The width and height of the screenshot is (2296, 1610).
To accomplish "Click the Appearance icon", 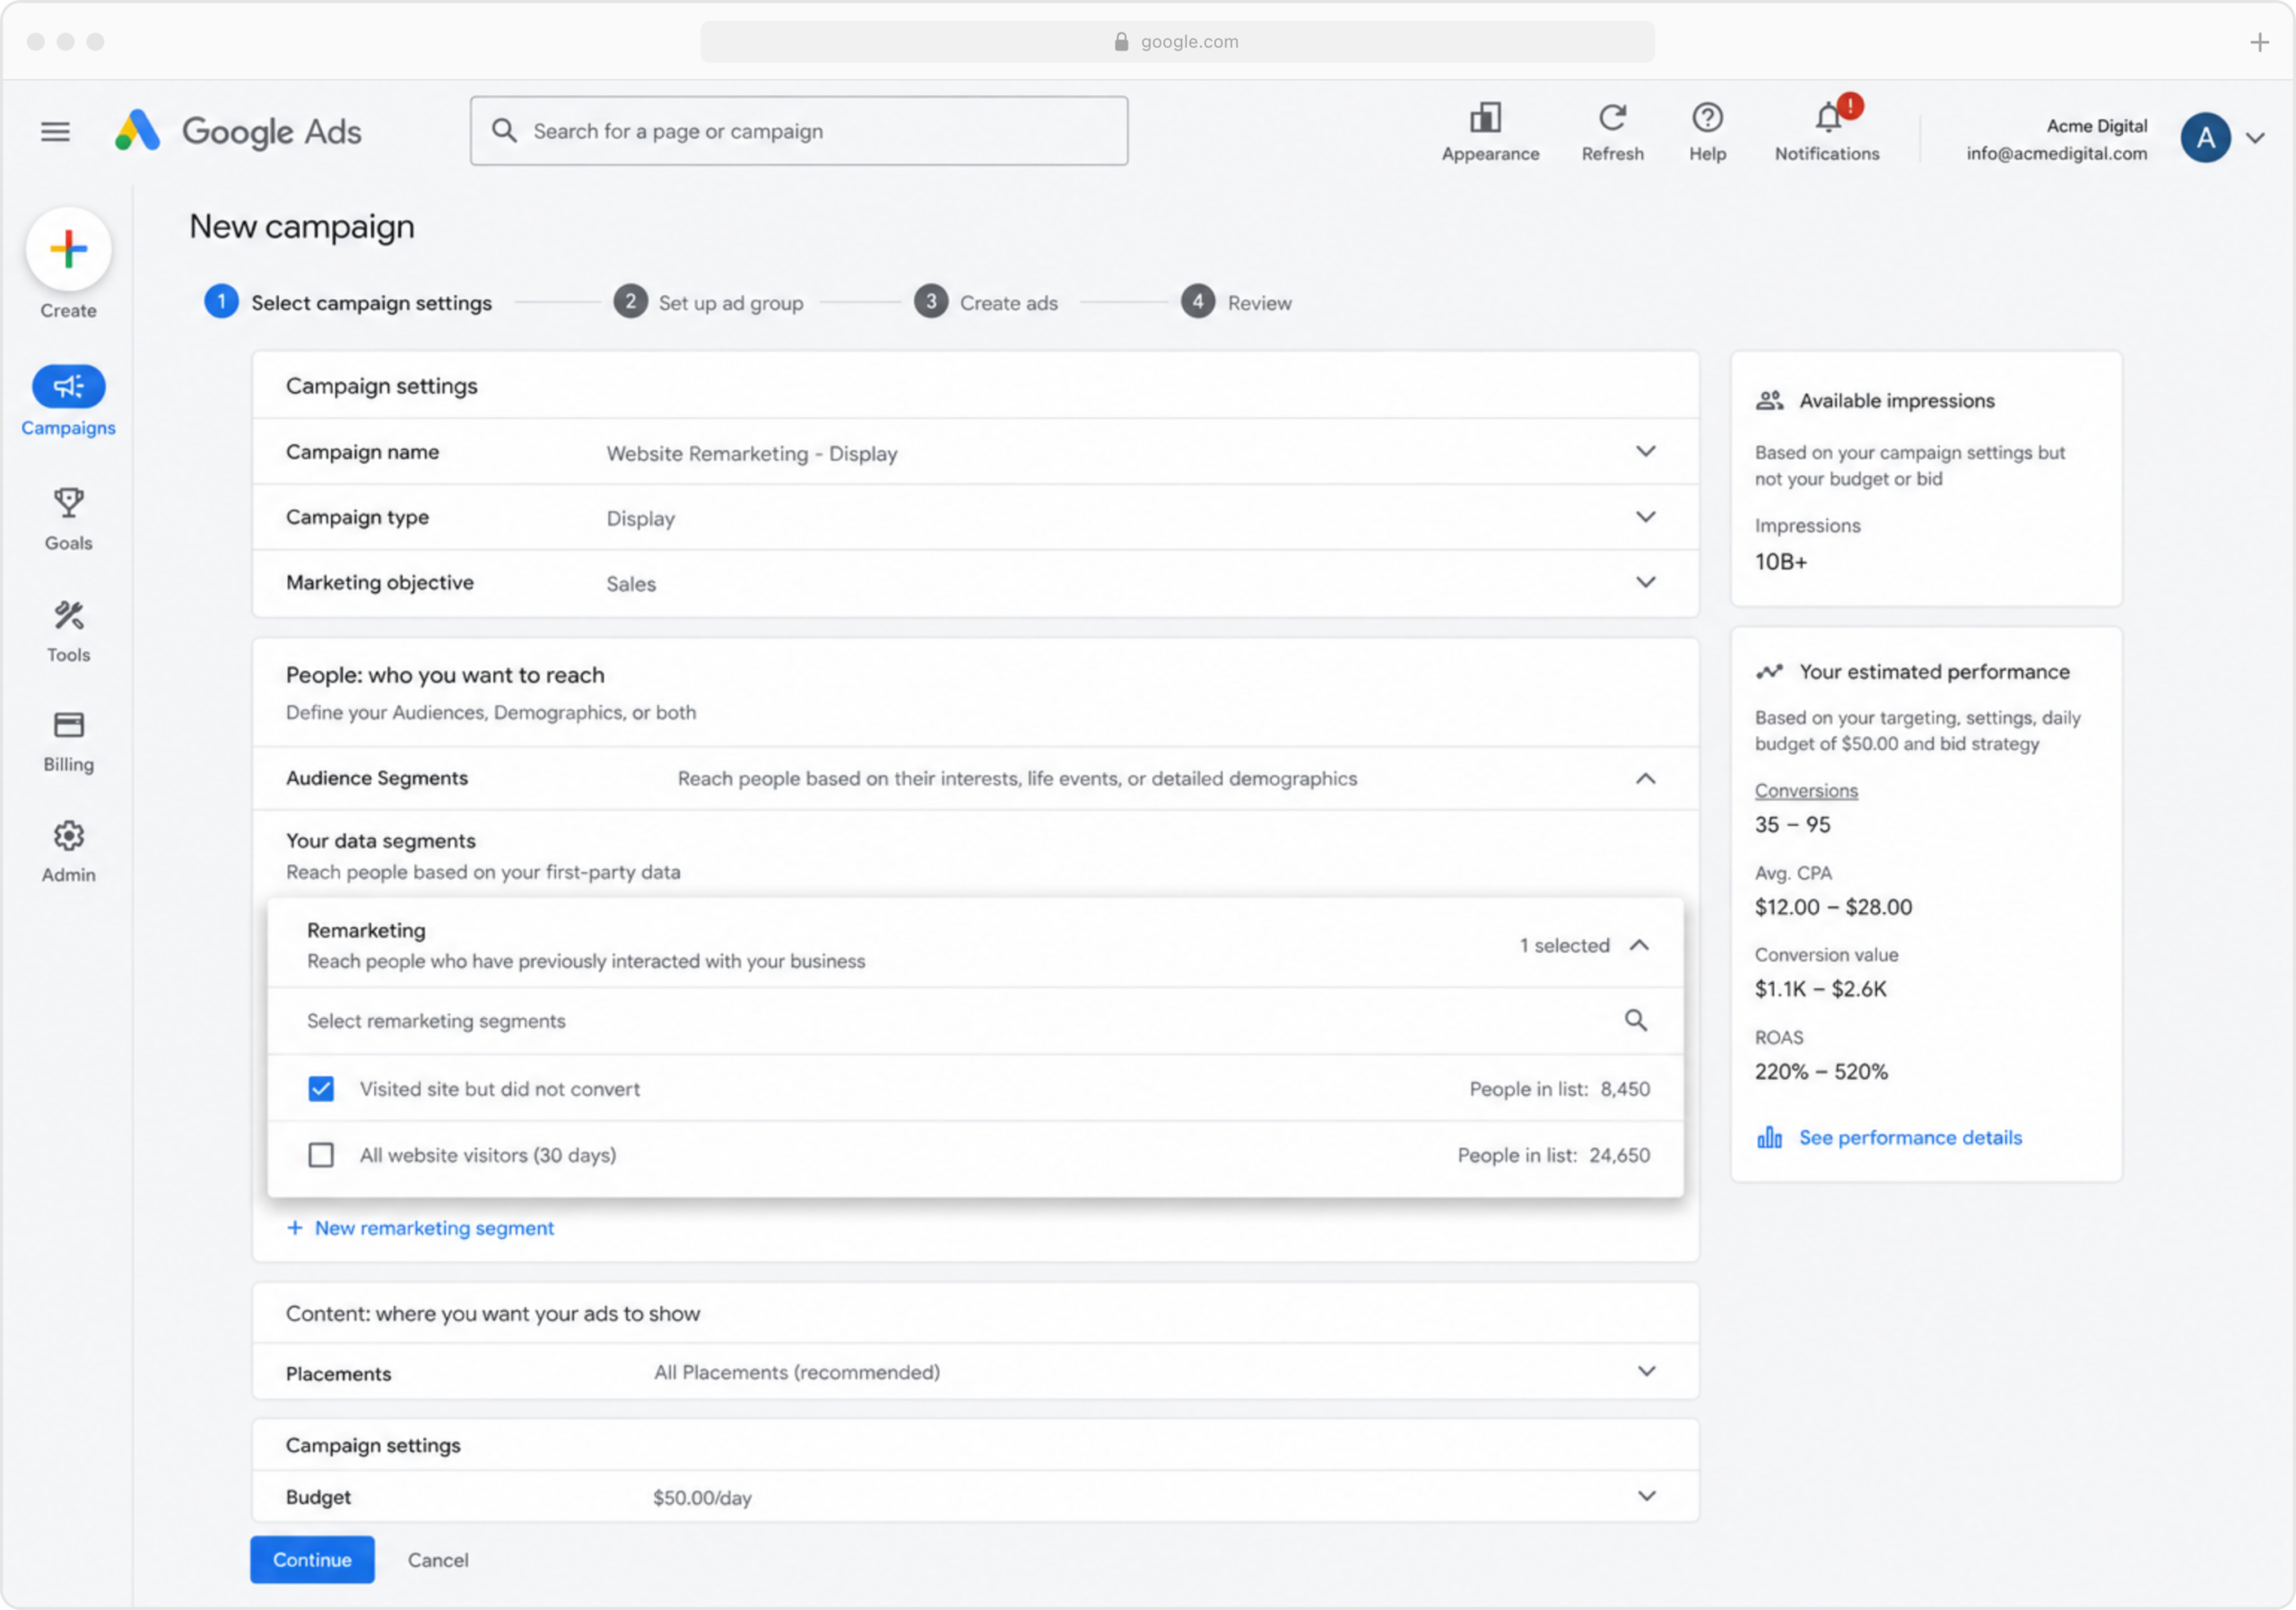I will (x=1485, y=118).
